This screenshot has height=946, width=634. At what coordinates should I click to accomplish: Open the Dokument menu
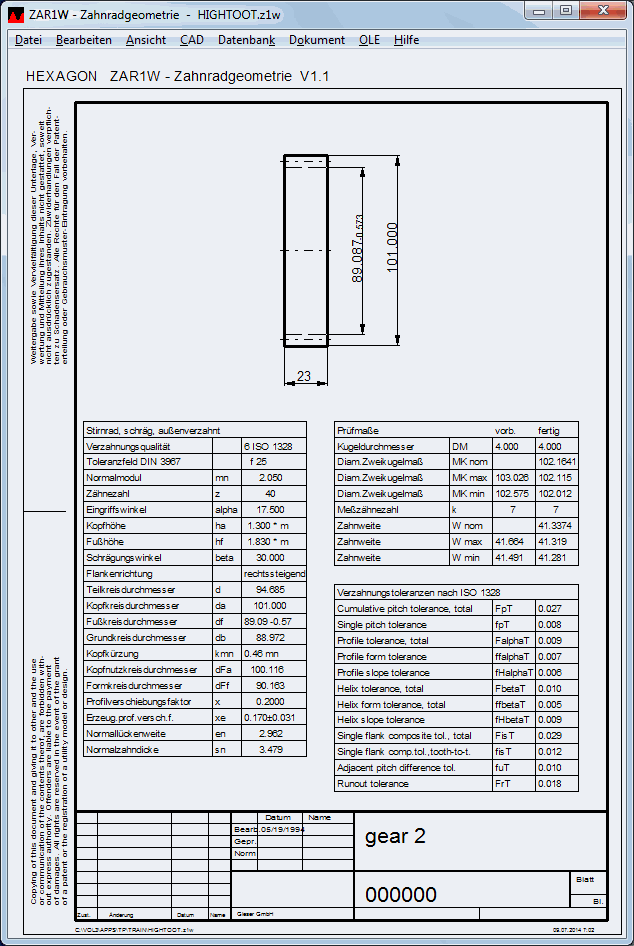point(317,40)
